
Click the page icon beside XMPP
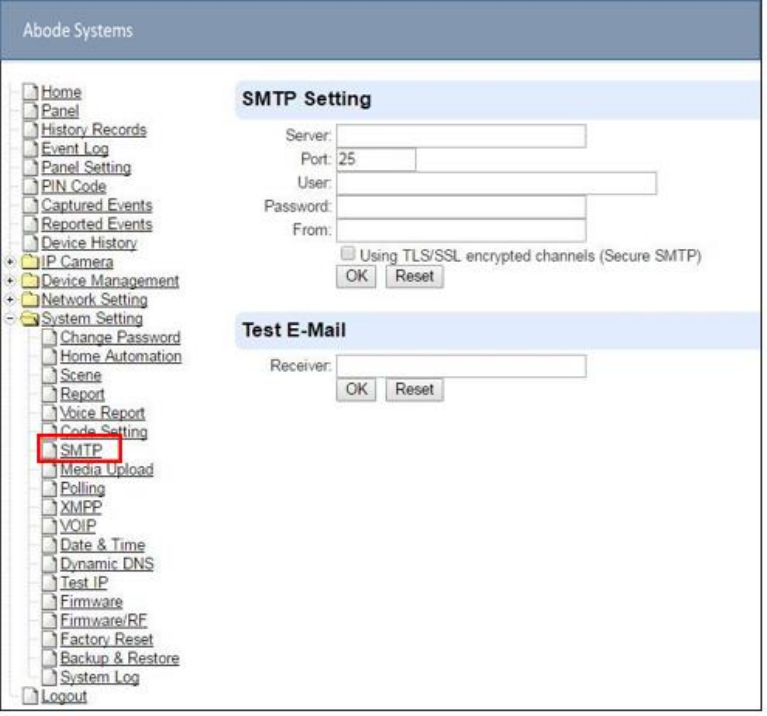(x=49, y=507)
